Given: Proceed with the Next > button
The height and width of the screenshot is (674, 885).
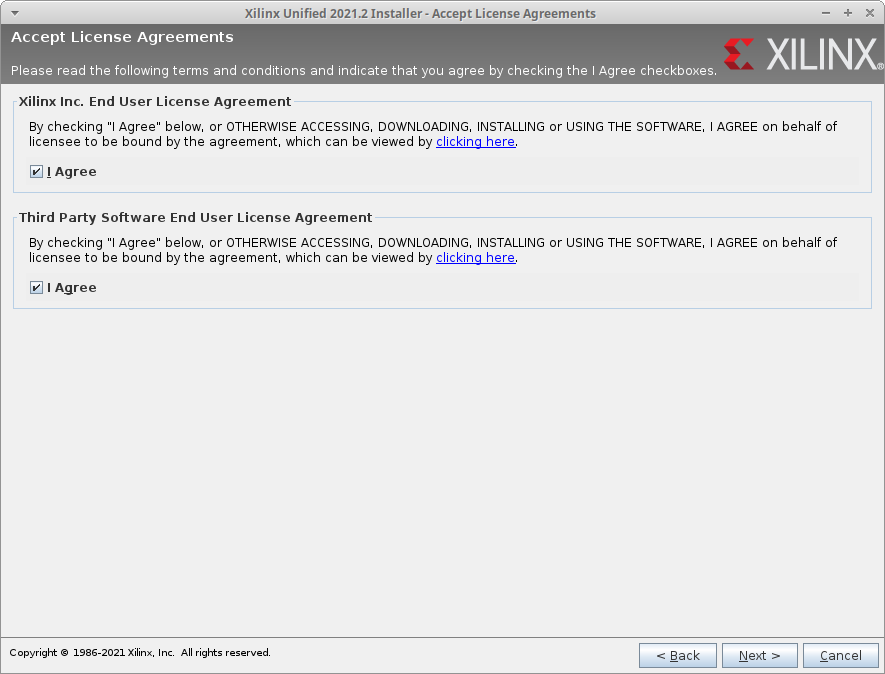Looking at the screenshot, I should click(x=759, y=656).
